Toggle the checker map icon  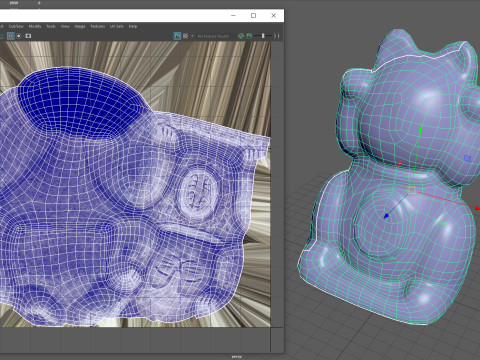tap(186, 36)
